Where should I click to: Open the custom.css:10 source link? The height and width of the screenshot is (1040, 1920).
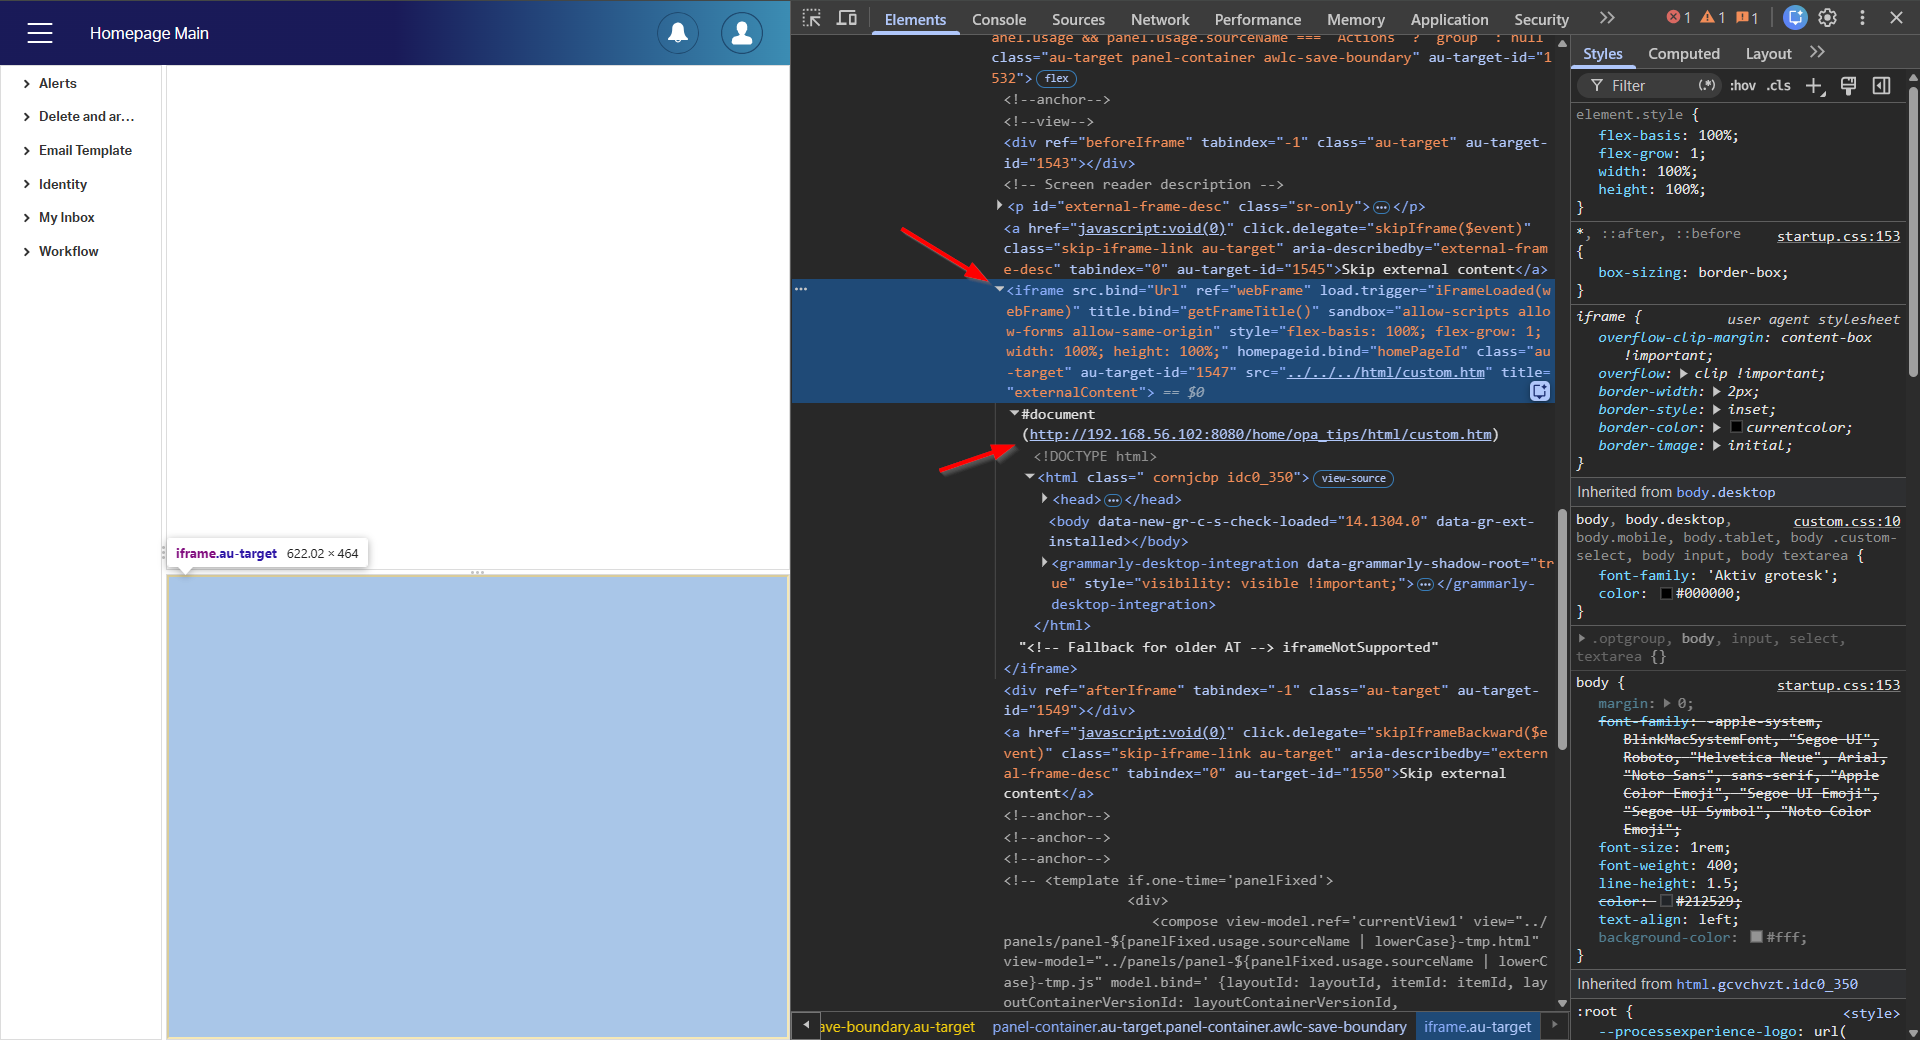click(x=1846, y=521)
